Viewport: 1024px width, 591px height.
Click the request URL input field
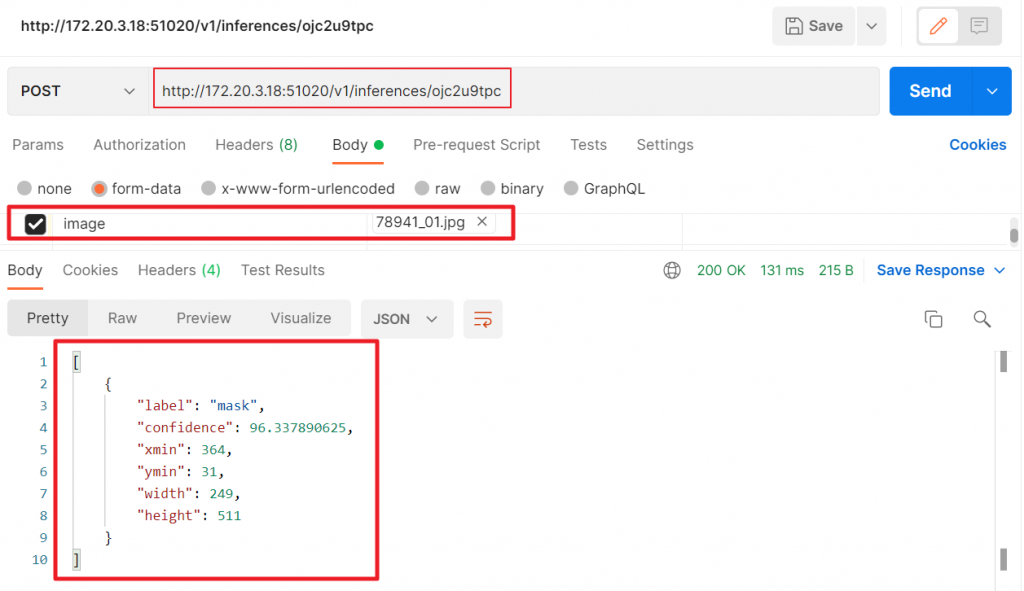515,91
